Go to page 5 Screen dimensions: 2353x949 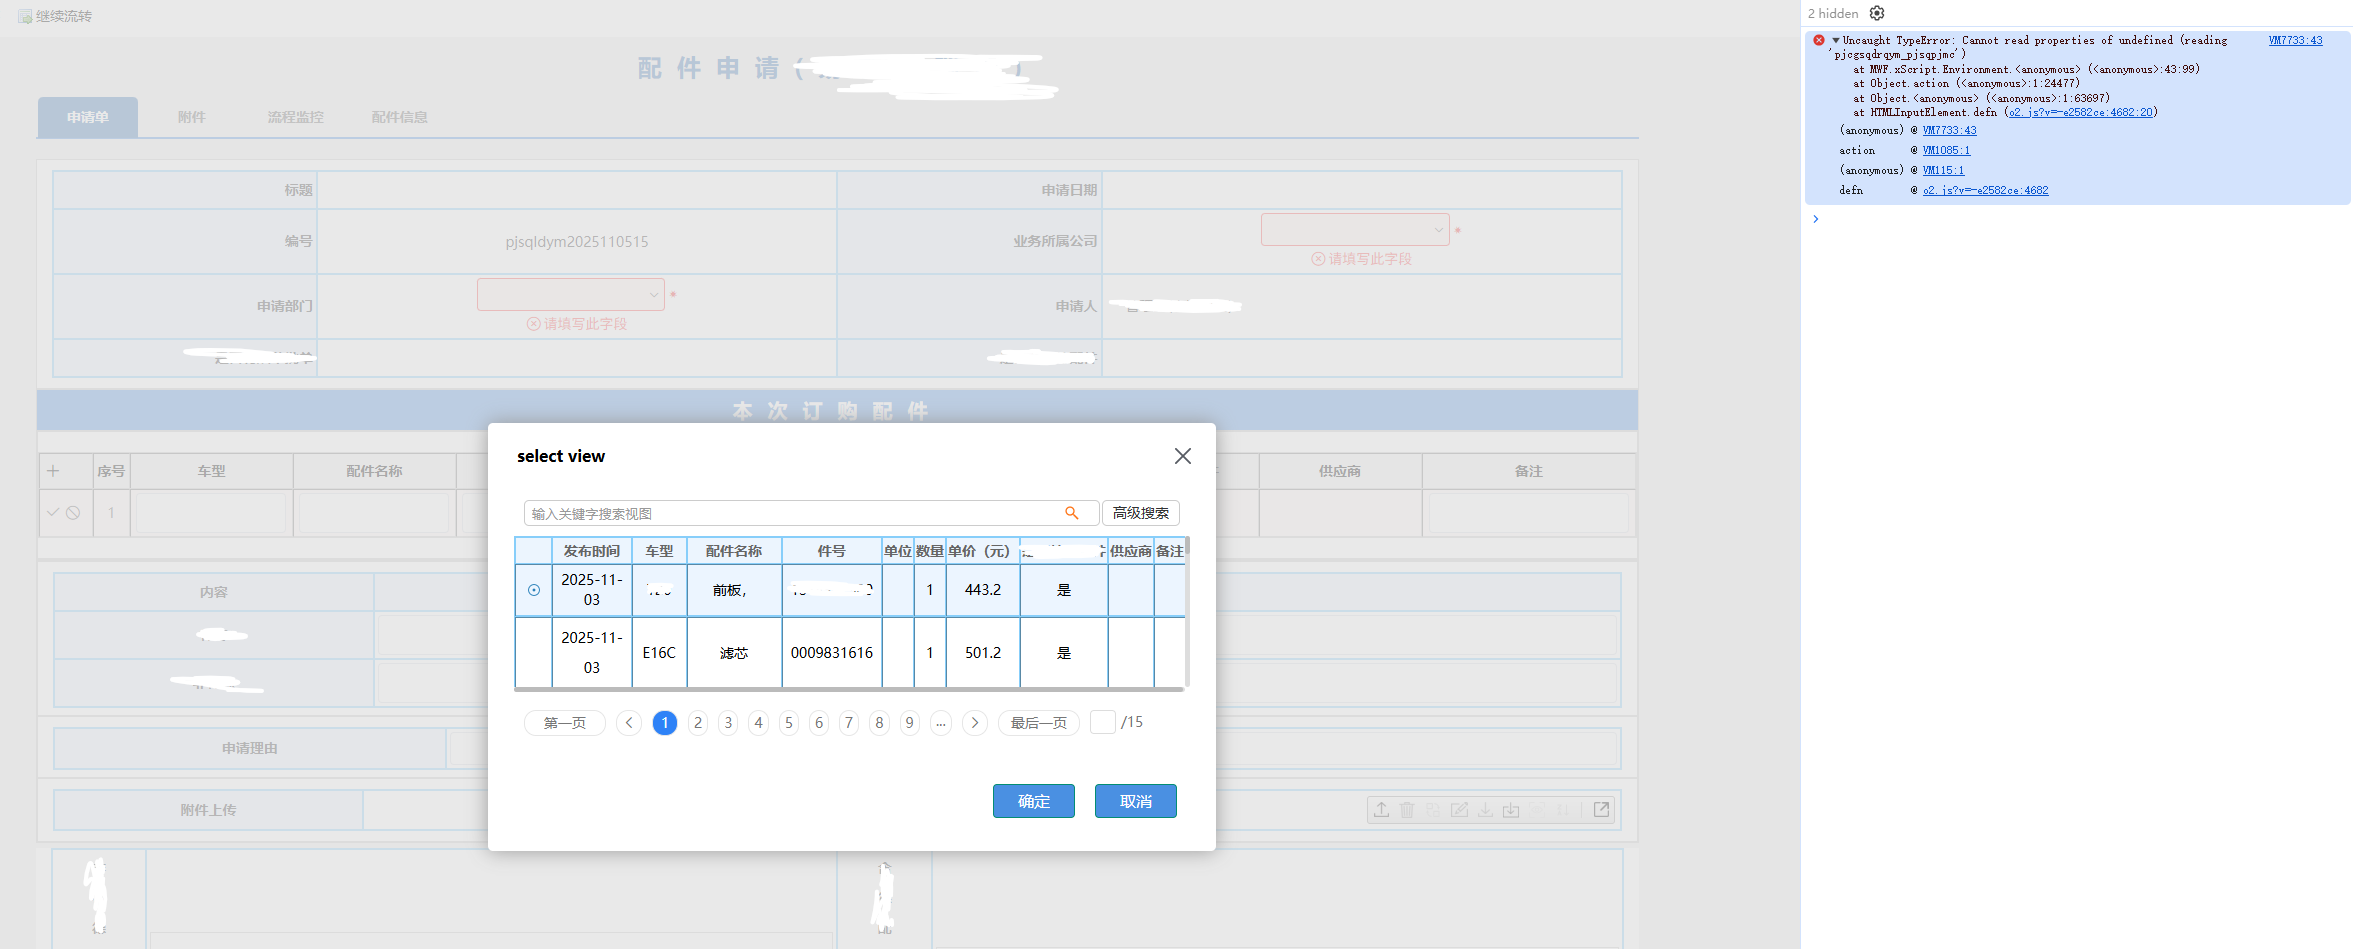(x=789, y=723)
